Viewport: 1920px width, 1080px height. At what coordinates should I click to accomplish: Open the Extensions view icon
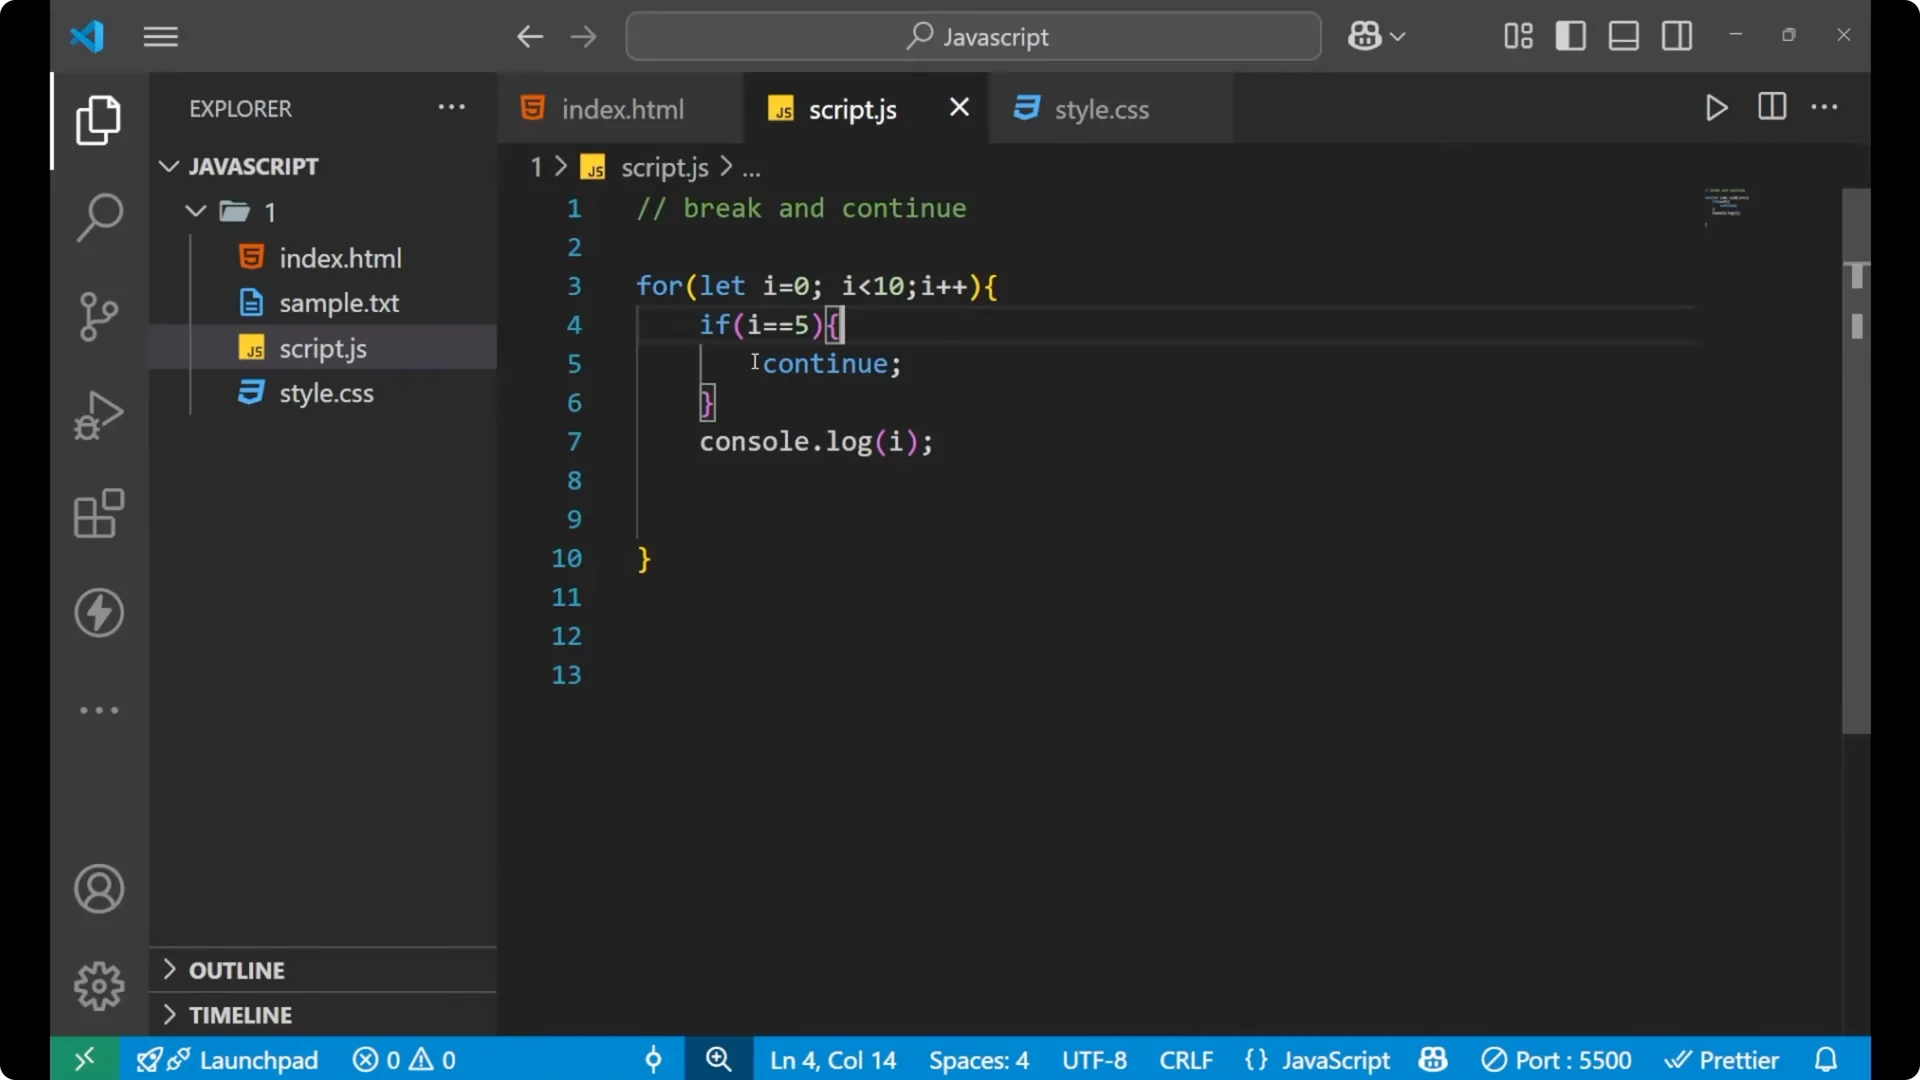[x=98, y=514]
